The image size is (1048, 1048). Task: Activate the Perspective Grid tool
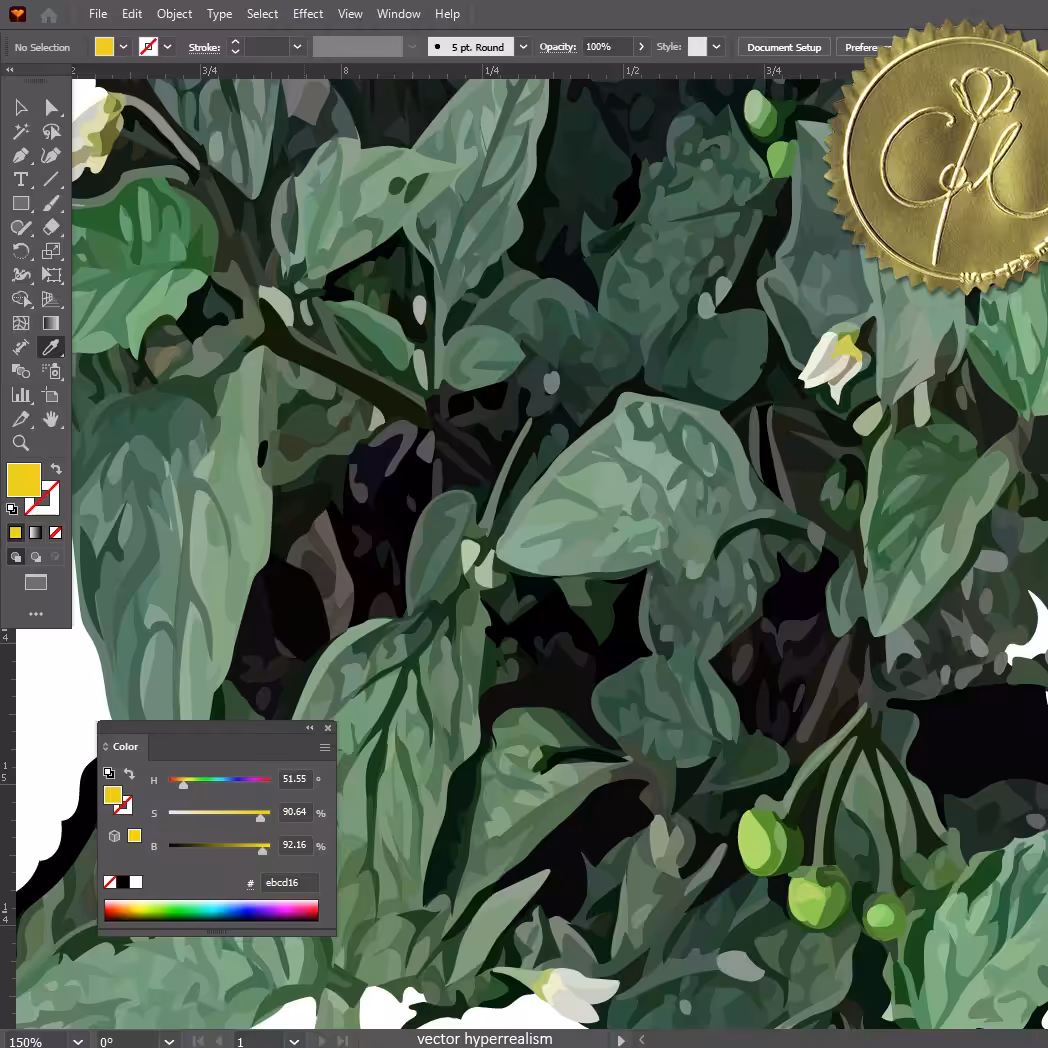[x=51, y=299]
